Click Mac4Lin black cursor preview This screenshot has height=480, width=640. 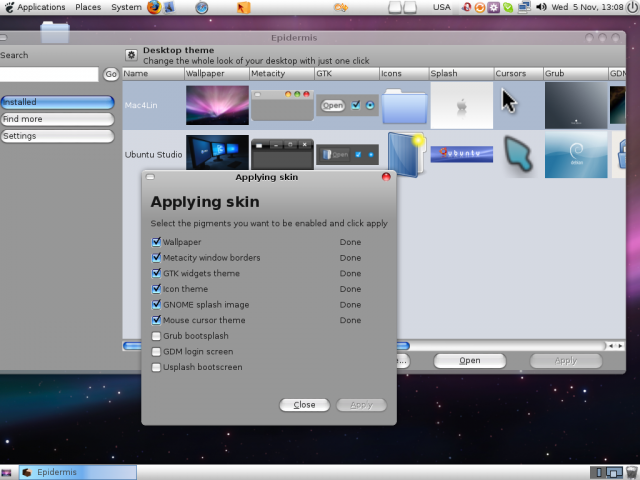pyautogui.click(x=509, y=101)
